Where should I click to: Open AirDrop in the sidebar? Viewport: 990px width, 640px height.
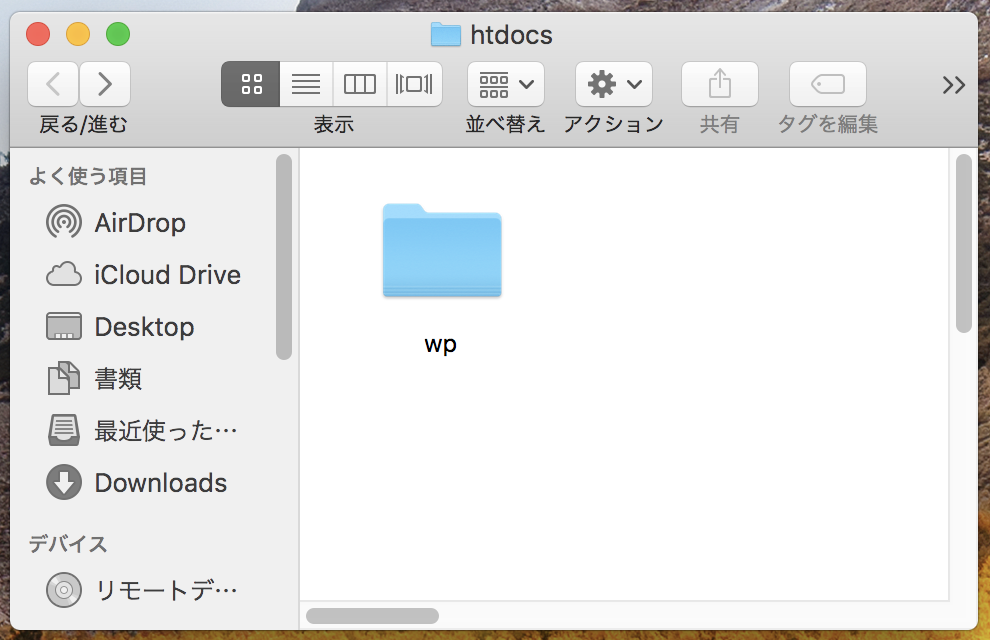click(140, 222)
